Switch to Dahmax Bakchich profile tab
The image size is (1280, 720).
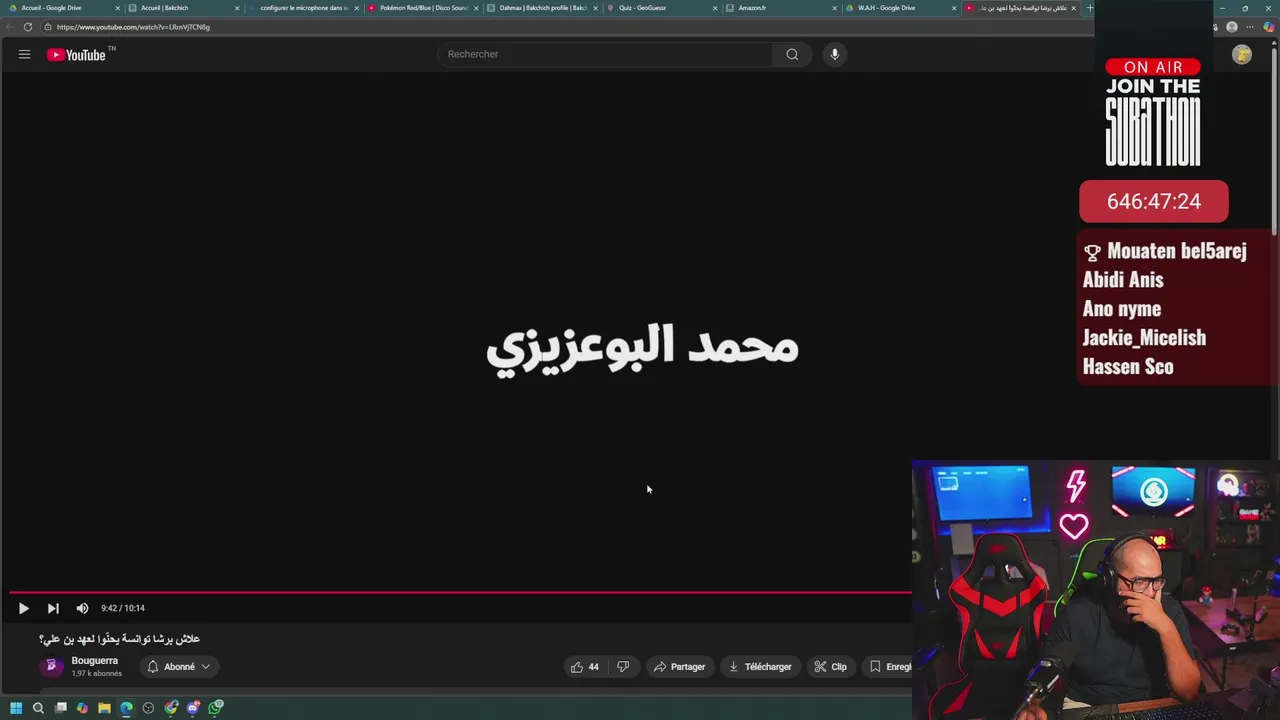pos(543,8)
